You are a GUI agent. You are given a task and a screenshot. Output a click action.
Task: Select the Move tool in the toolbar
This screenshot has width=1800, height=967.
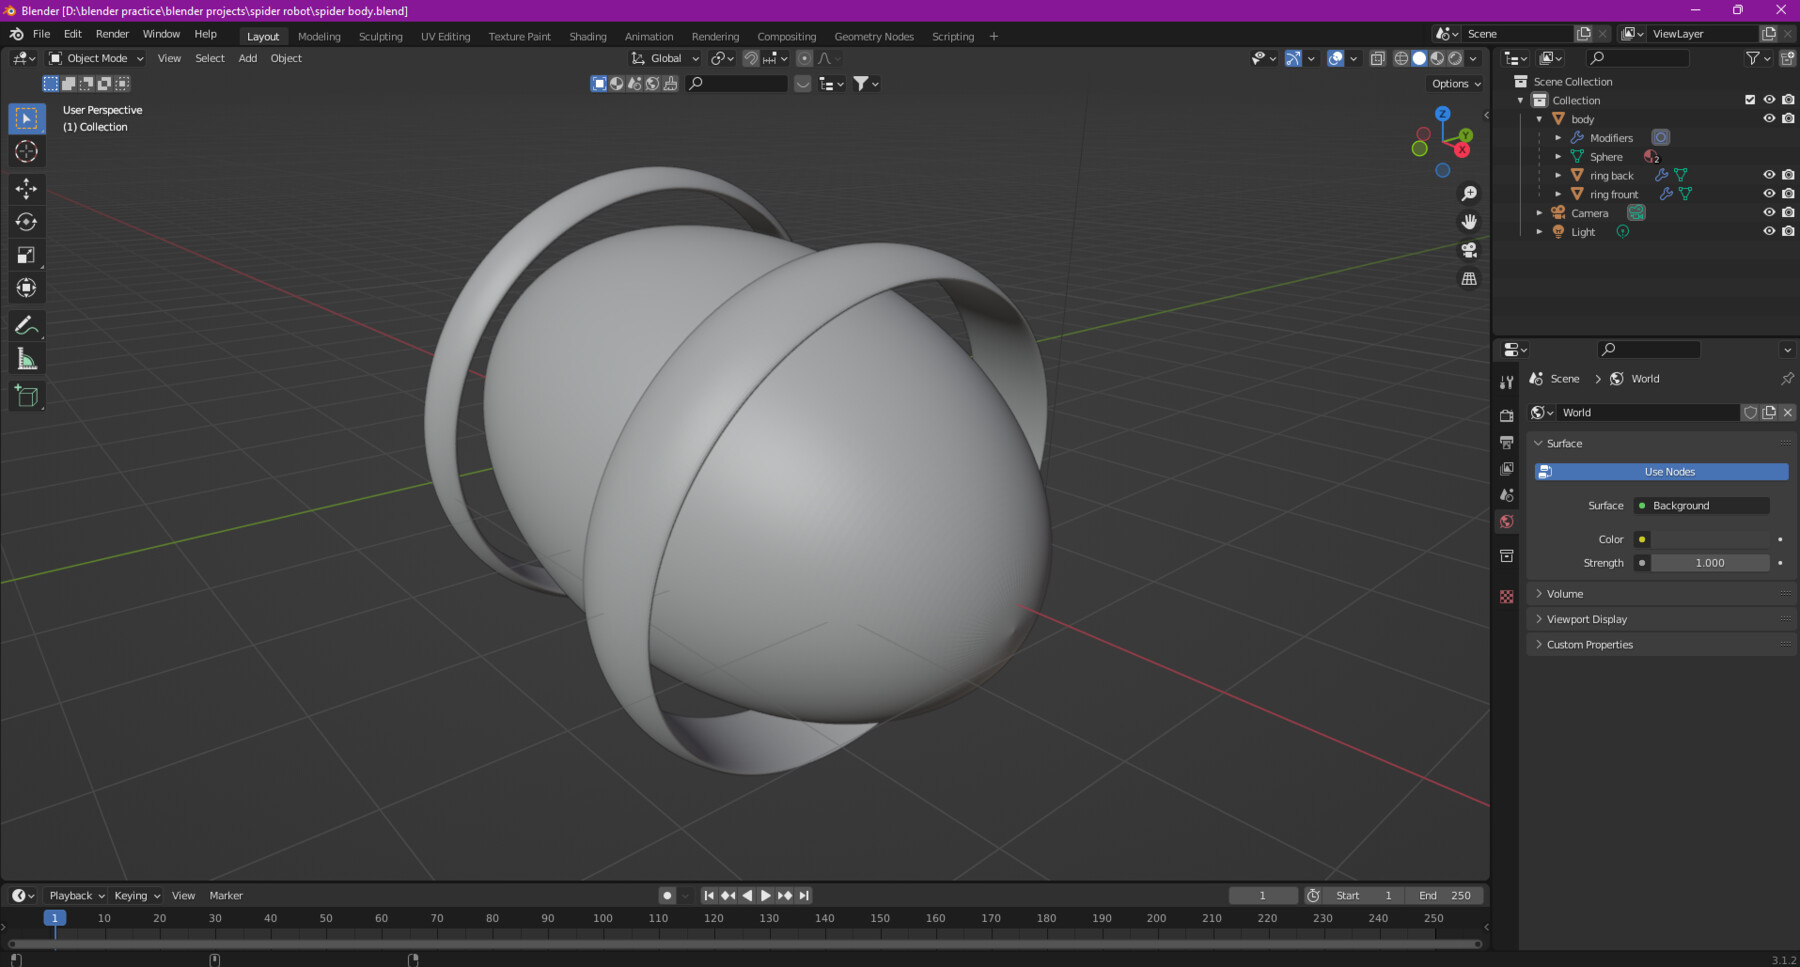click(x=27, y=188)
